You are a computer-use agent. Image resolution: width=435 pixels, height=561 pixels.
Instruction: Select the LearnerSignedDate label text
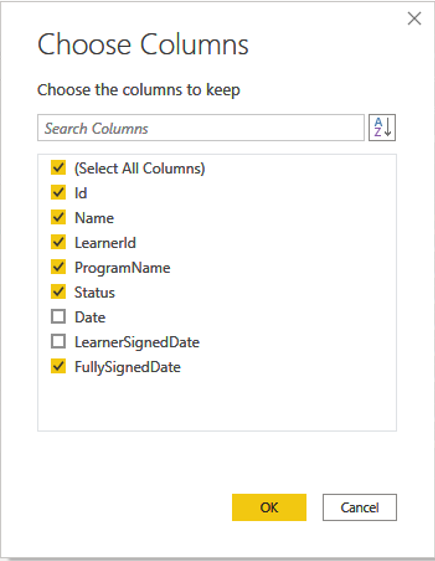[x=137, y=342]
